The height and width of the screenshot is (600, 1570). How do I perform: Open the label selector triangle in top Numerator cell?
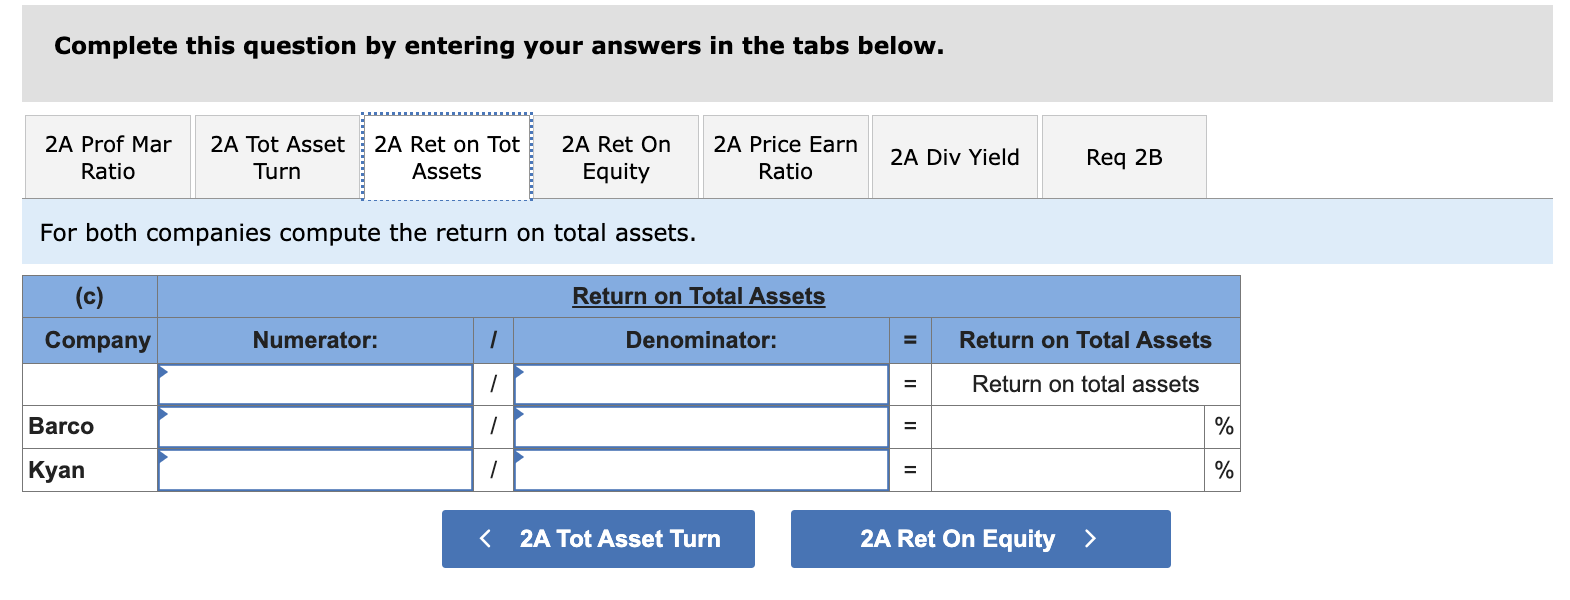[x=163, y=370]
